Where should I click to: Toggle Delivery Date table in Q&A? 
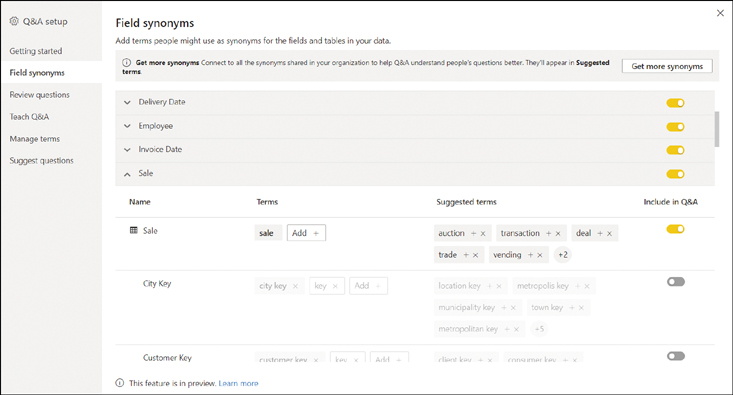click(676, 103)
